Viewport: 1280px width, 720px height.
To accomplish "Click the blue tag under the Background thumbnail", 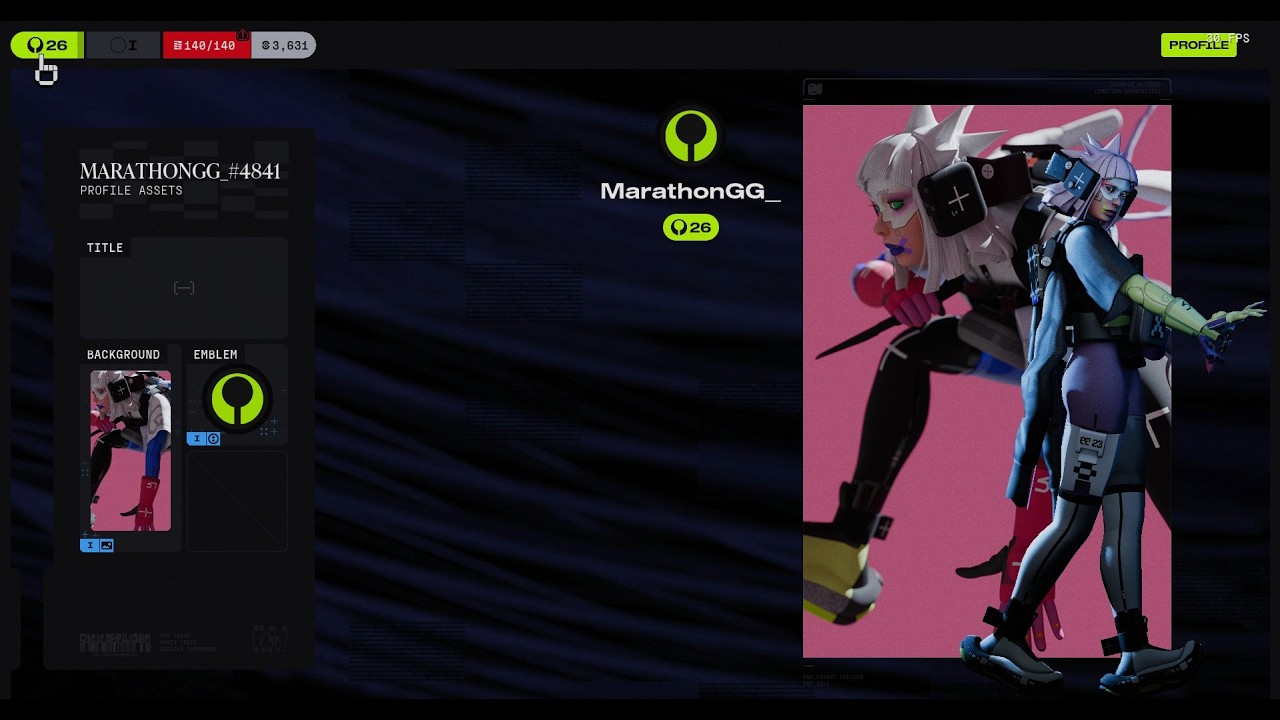I will [97, 545].
